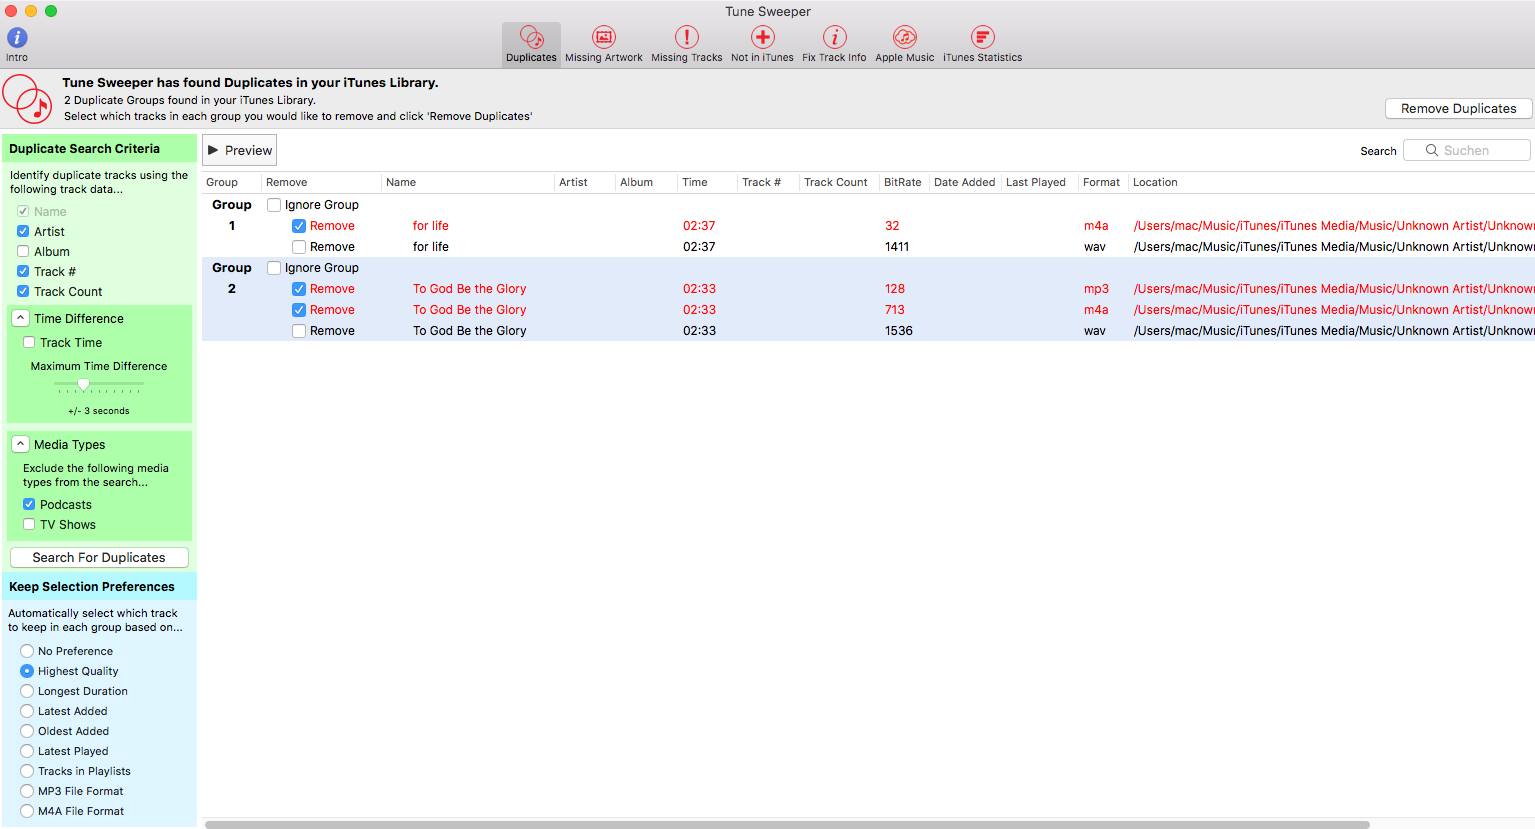Sort by the Format column header
The width and height of the screenshot is (1535, 829).
tap(1101, 182)
